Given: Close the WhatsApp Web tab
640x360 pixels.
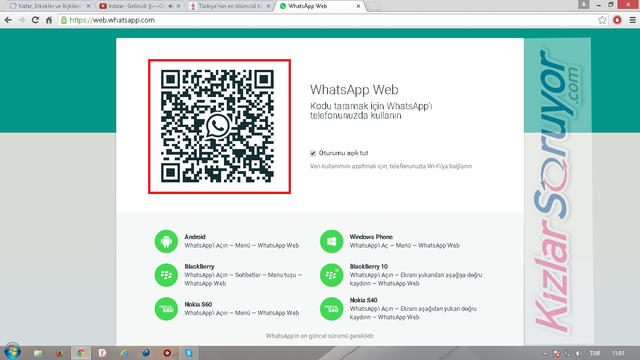Looking at the screenshot, I should click(x=358, y=6).
